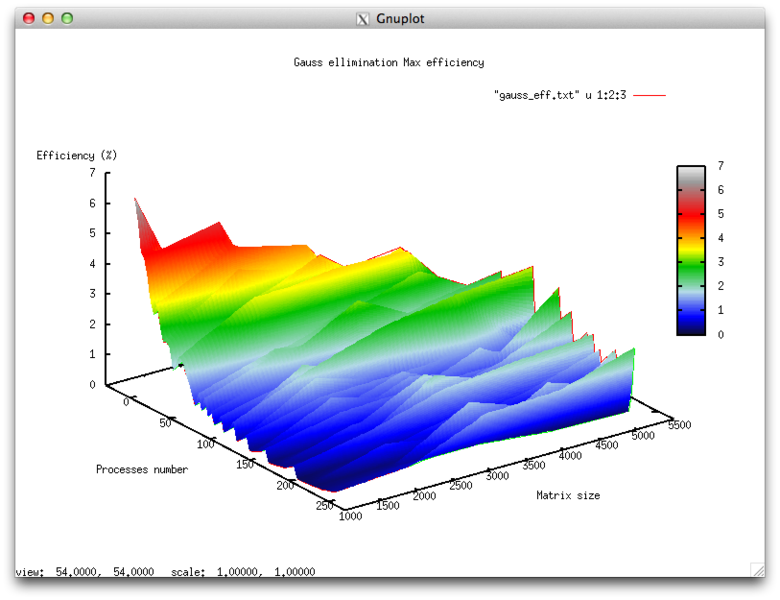
Task: Click the 1000 matrix size tick label
Action: [350, 516]
